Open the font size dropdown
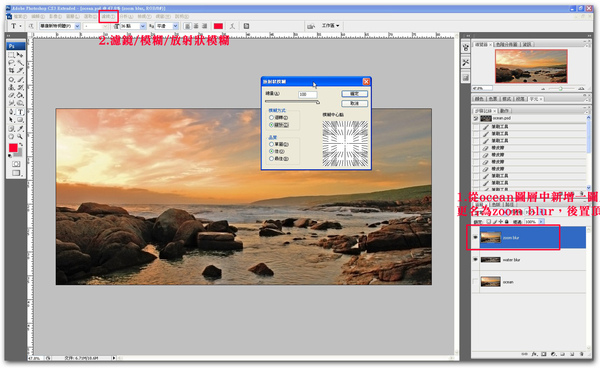Image resolution: width=600 pixels, height=368 pixels. pyautogui.click(x=143, y=26)
